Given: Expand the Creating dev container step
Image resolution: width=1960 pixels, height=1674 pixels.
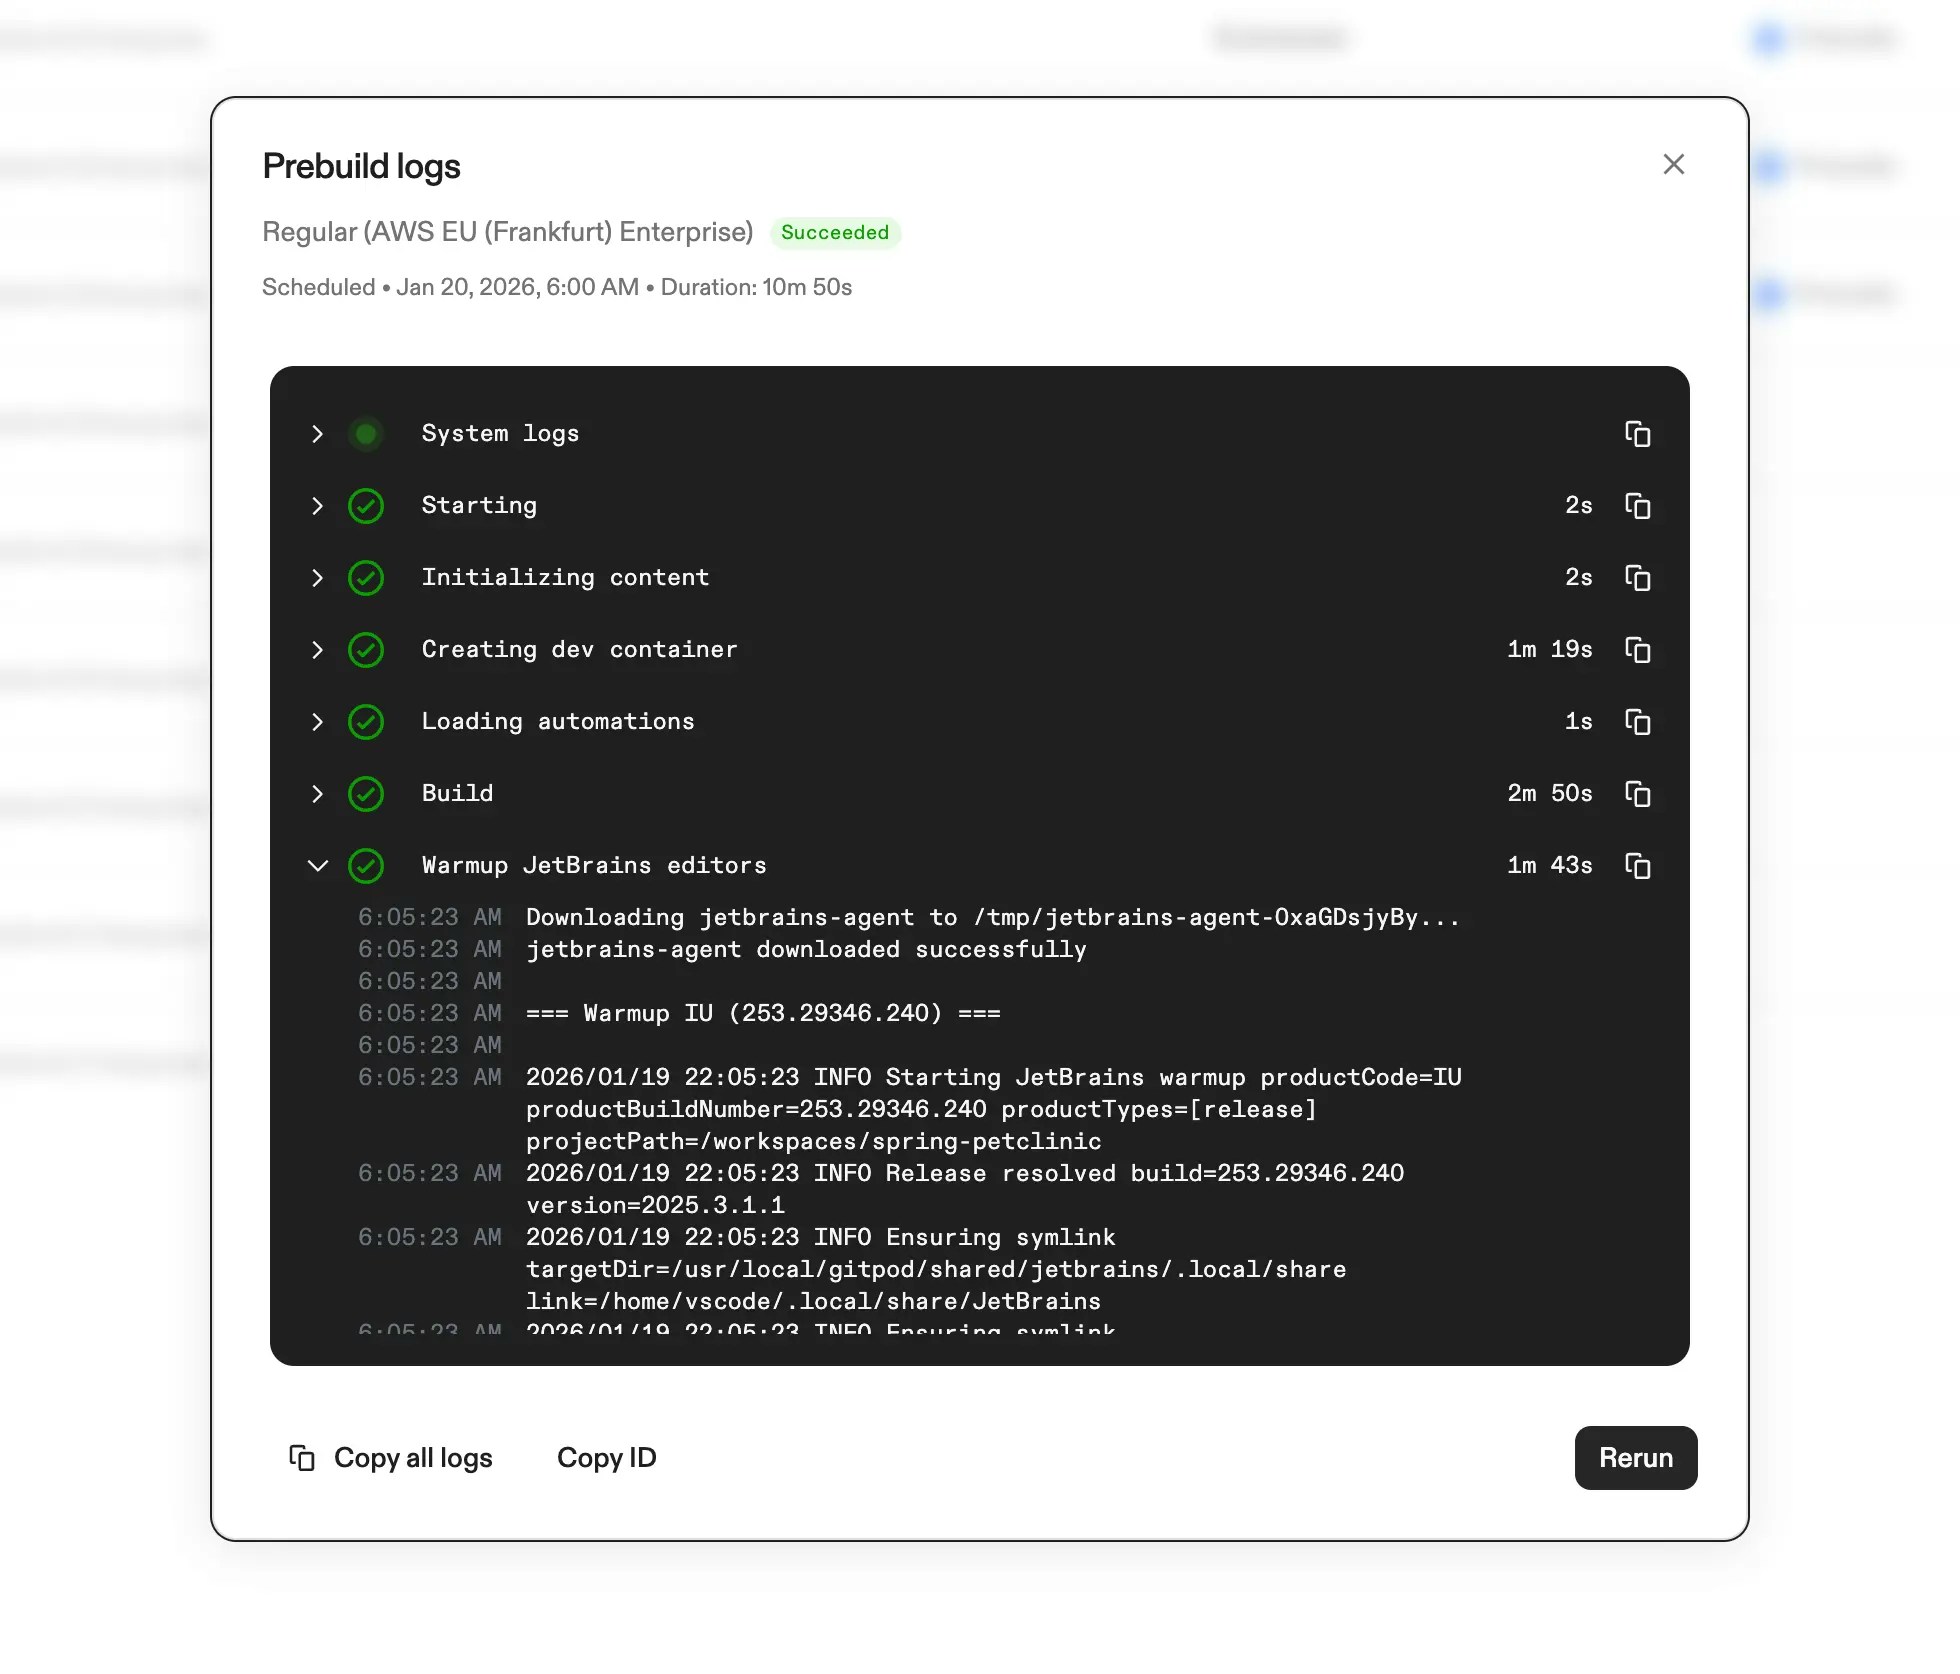Looking at the screenshot, I should [318, 650].
